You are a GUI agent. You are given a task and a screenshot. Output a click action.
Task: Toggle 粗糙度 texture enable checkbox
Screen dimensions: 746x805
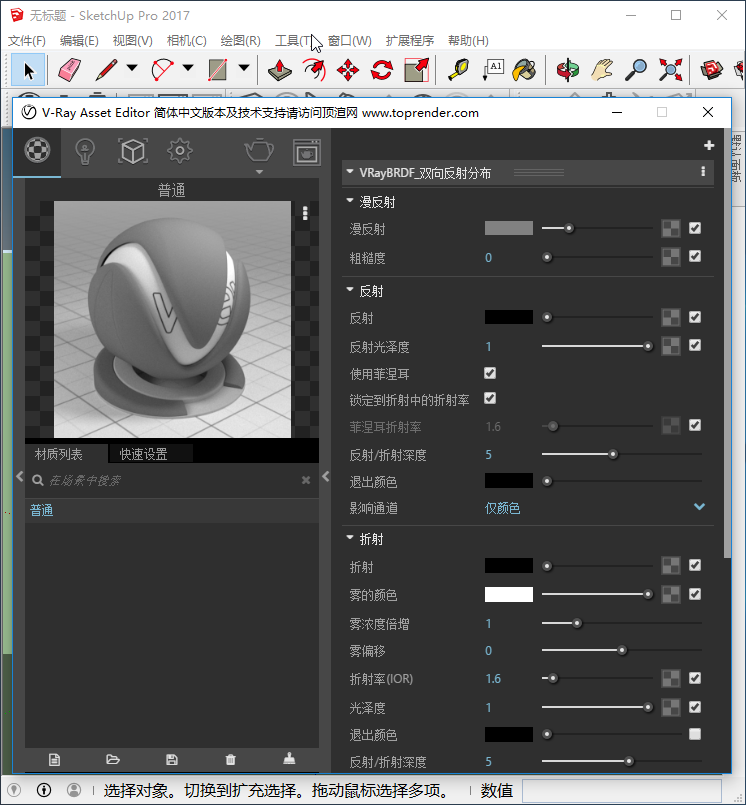click(x=695, y=256)
